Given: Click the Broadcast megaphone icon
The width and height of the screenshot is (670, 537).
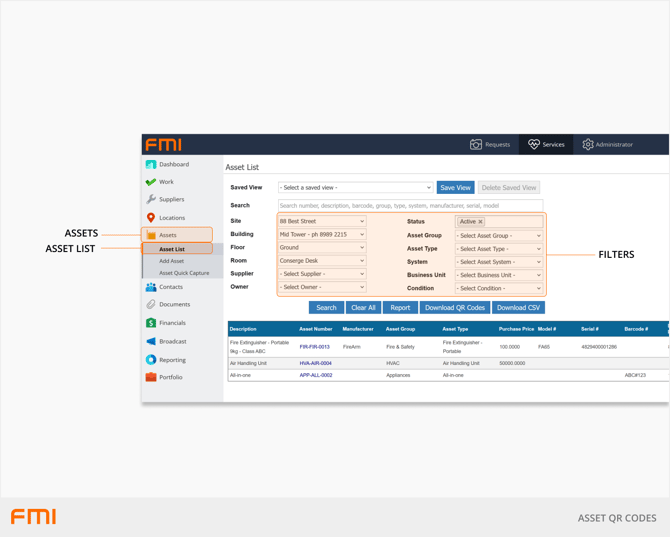Looking at the screenshot, I should [x=151, y=341].
